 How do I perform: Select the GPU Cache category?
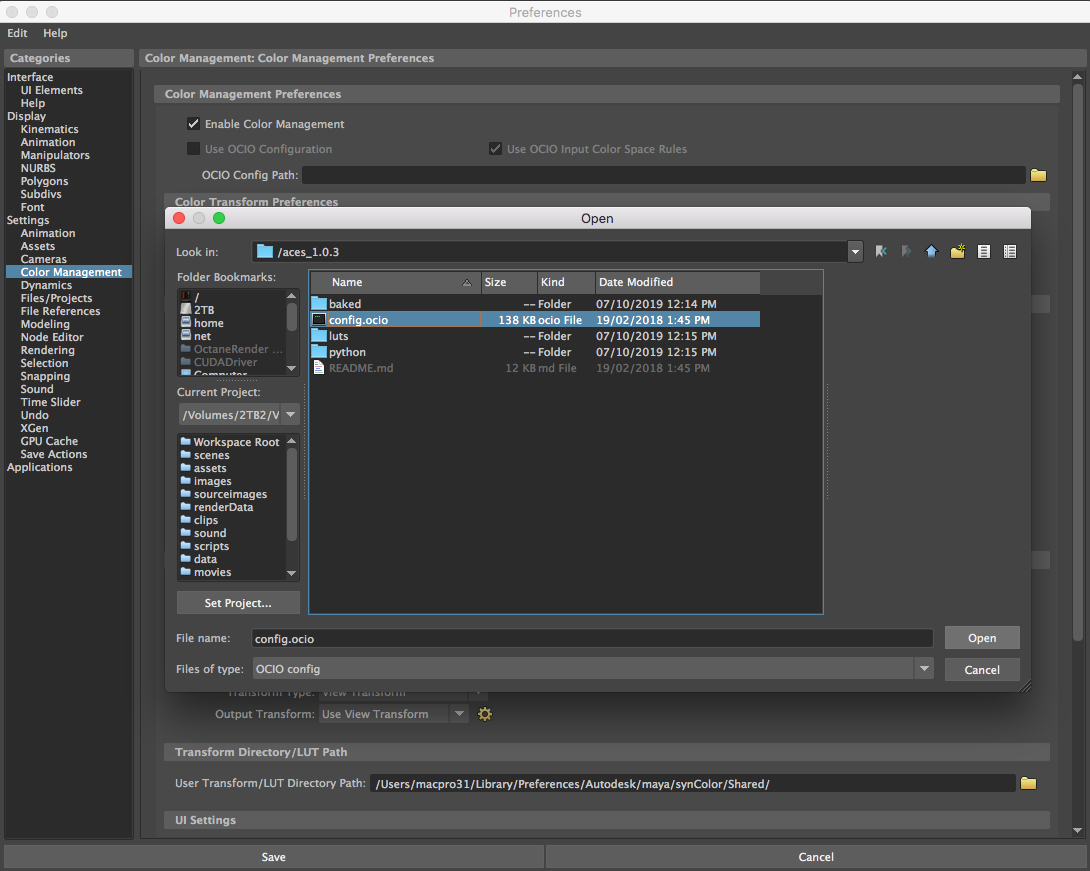[x=49, y=441]
